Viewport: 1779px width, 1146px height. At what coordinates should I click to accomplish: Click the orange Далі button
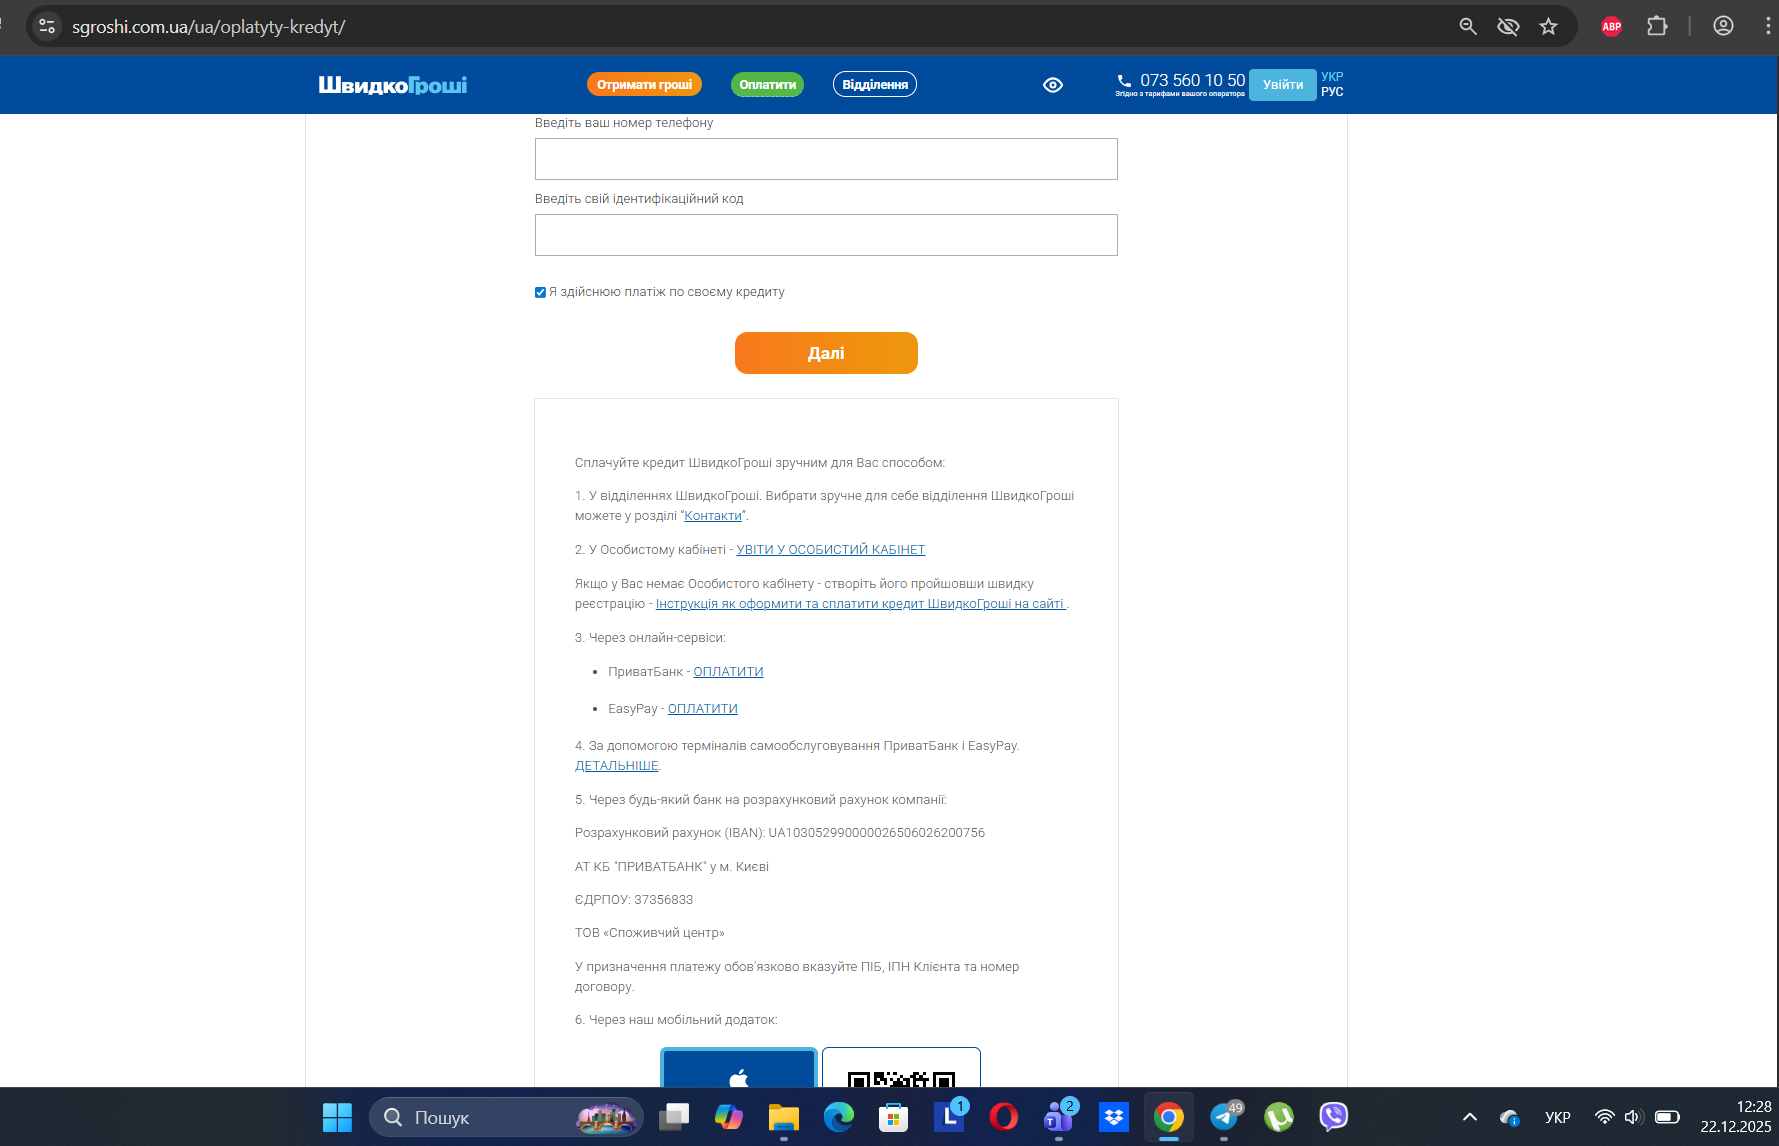[826, 353]
